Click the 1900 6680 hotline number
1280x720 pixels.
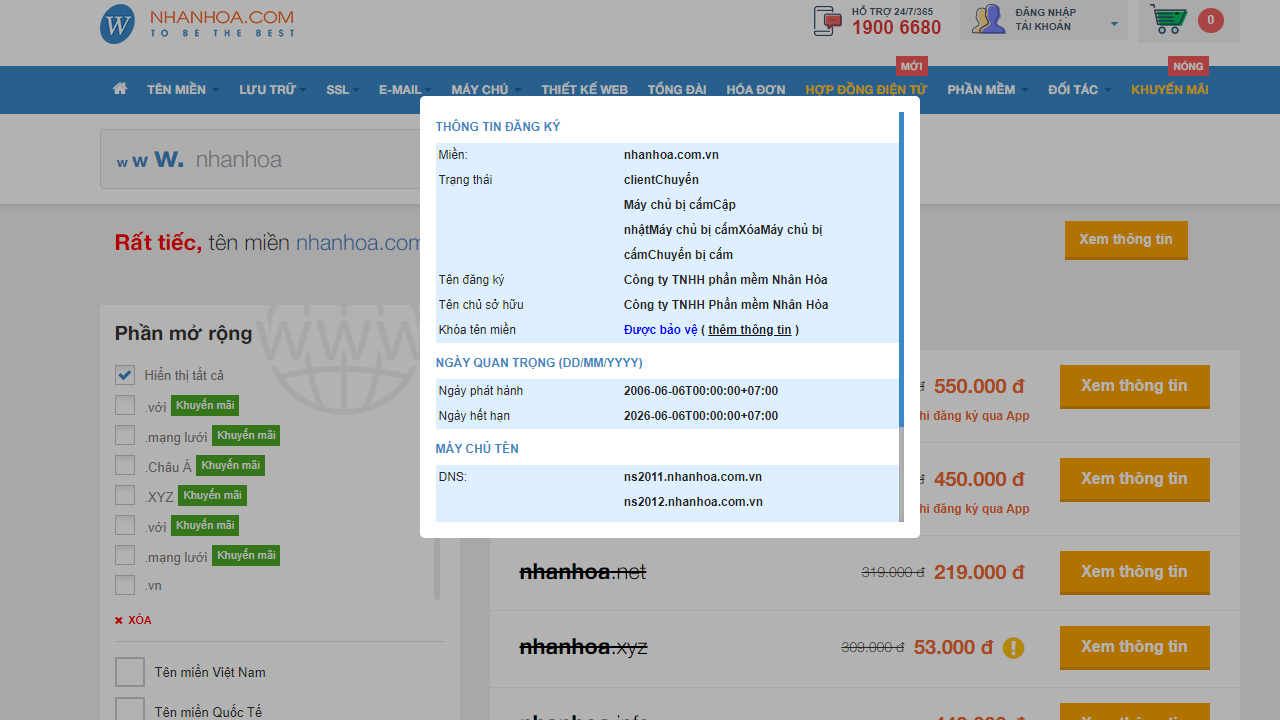(896, 28)
